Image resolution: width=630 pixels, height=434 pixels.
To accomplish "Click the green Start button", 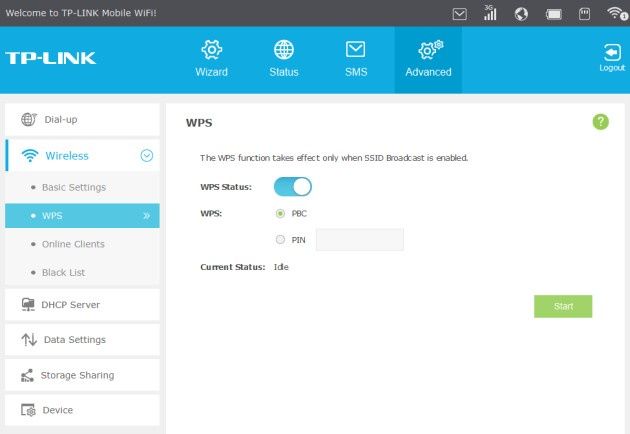I will pyautogui.click(x=563, y=306).
